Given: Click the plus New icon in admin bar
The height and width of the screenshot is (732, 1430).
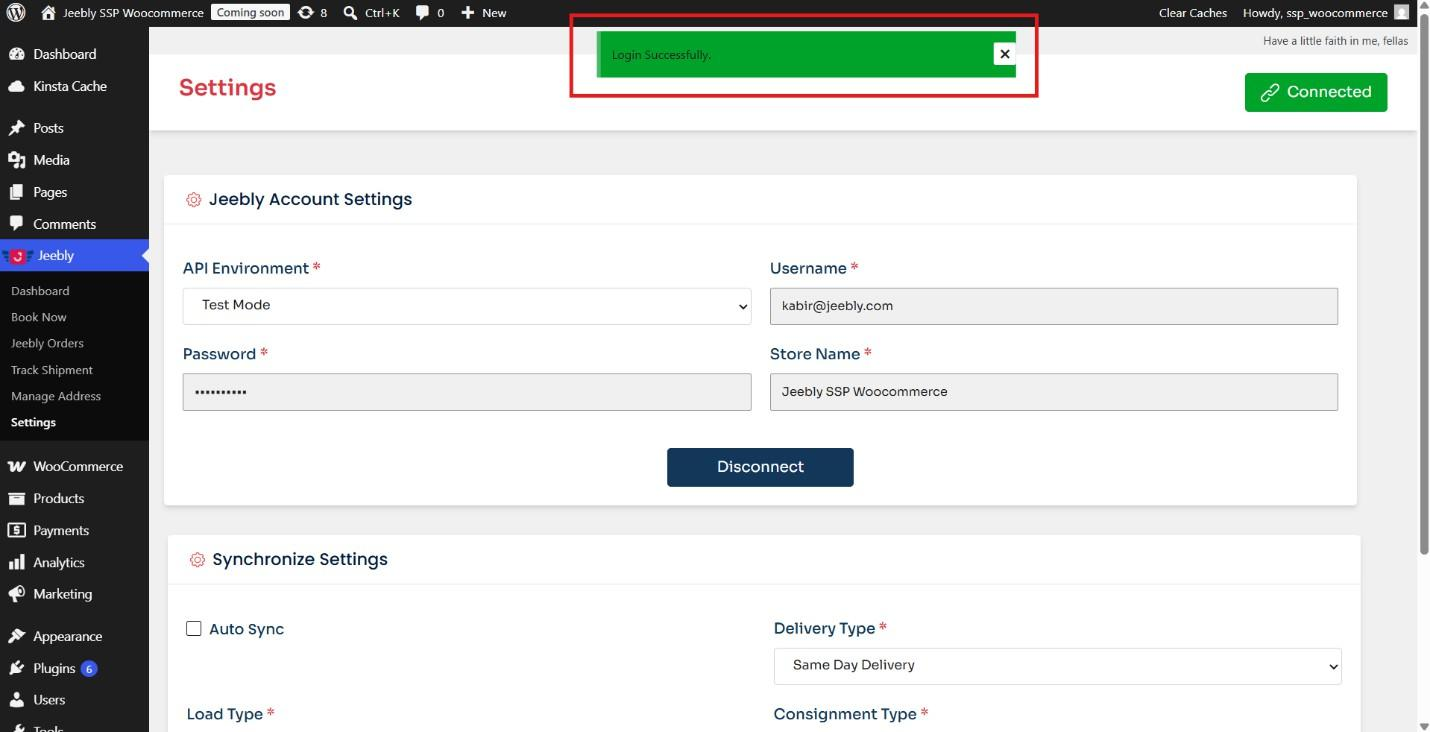Looking at the screenshot, I should tap(467, 13).
